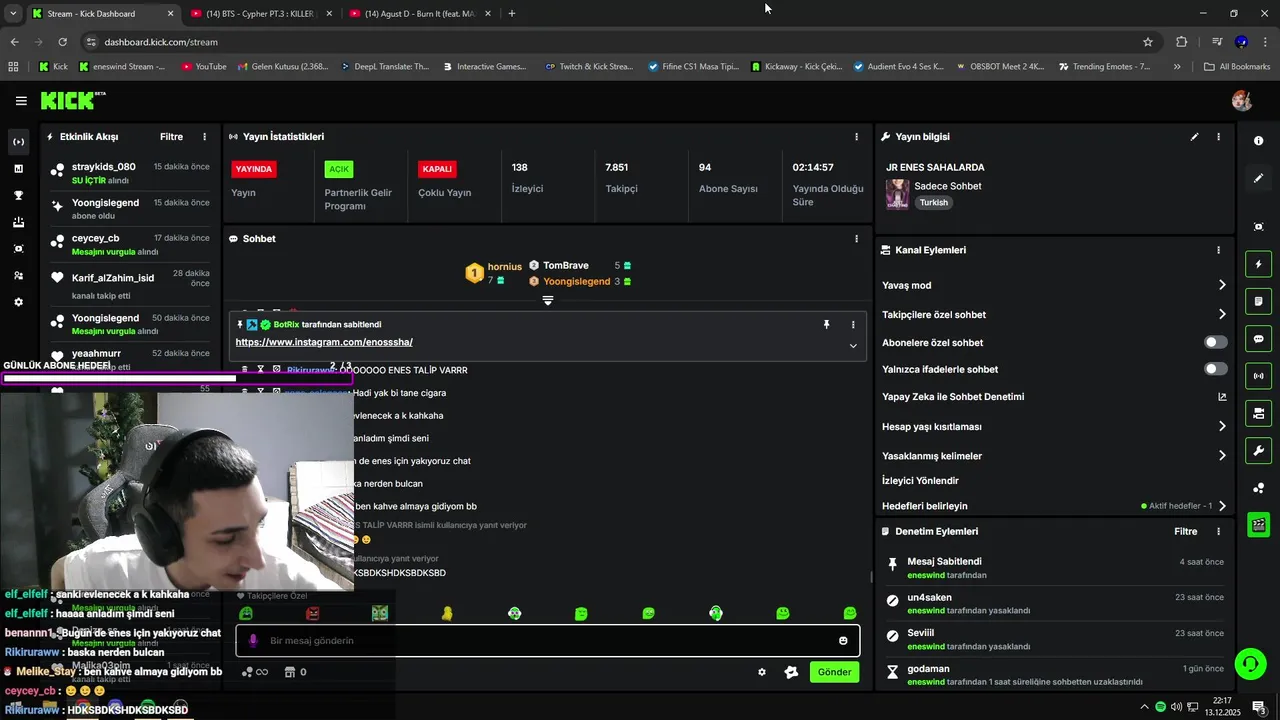This screenshot has width=1280, height=720.
Task: Open the analytics chart icon in sidebar
Action: tap(18, 169)
